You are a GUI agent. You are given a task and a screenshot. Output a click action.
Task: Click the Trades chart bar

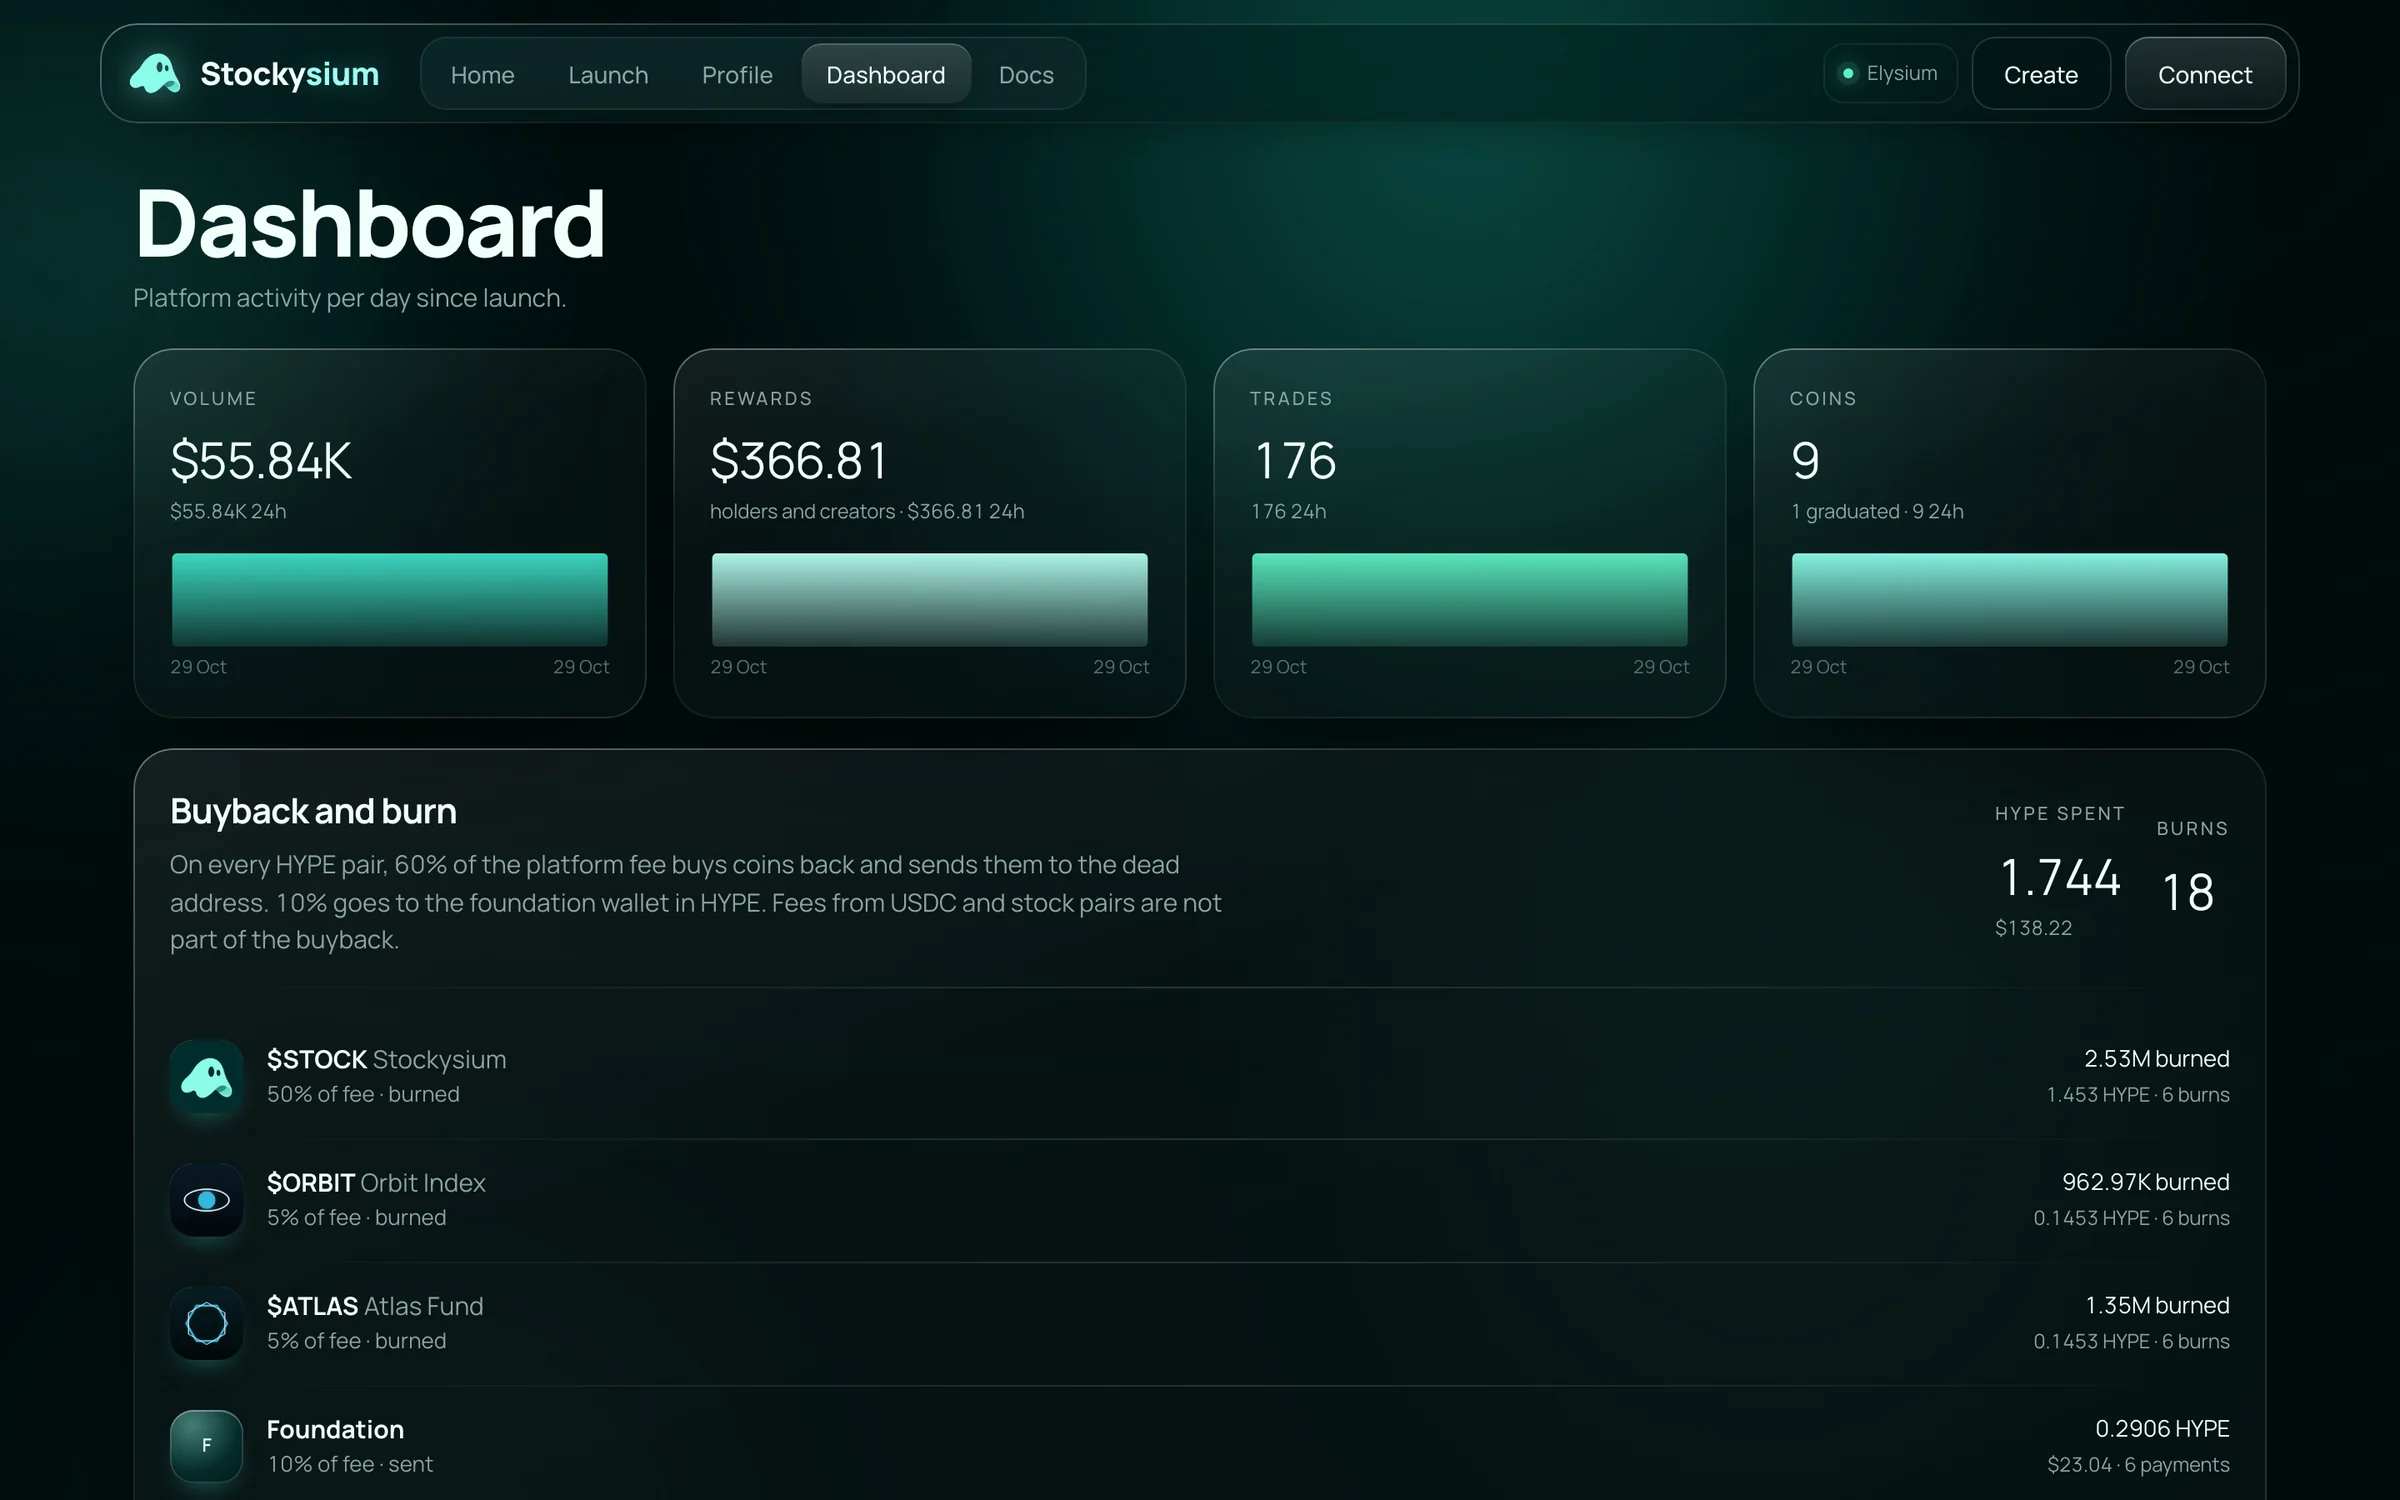[1470, 600]
